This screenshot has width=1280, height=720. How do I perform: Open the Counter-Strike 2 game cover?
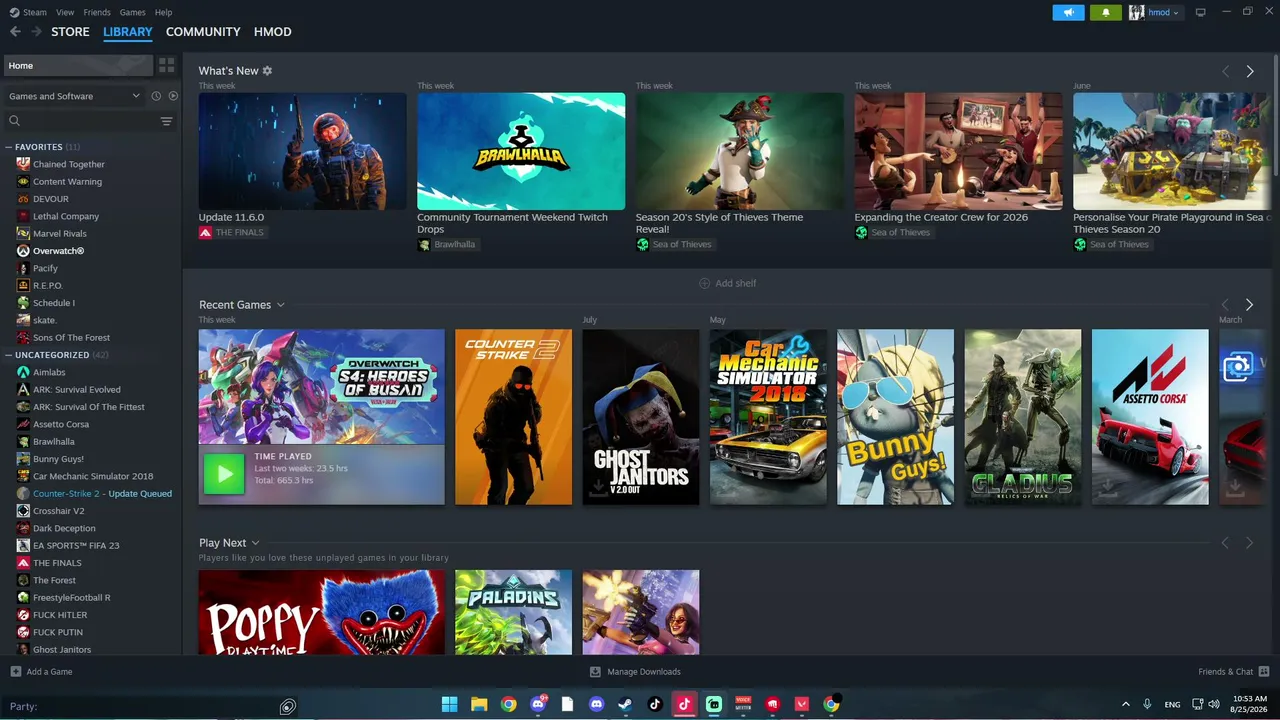pos(514,417)
